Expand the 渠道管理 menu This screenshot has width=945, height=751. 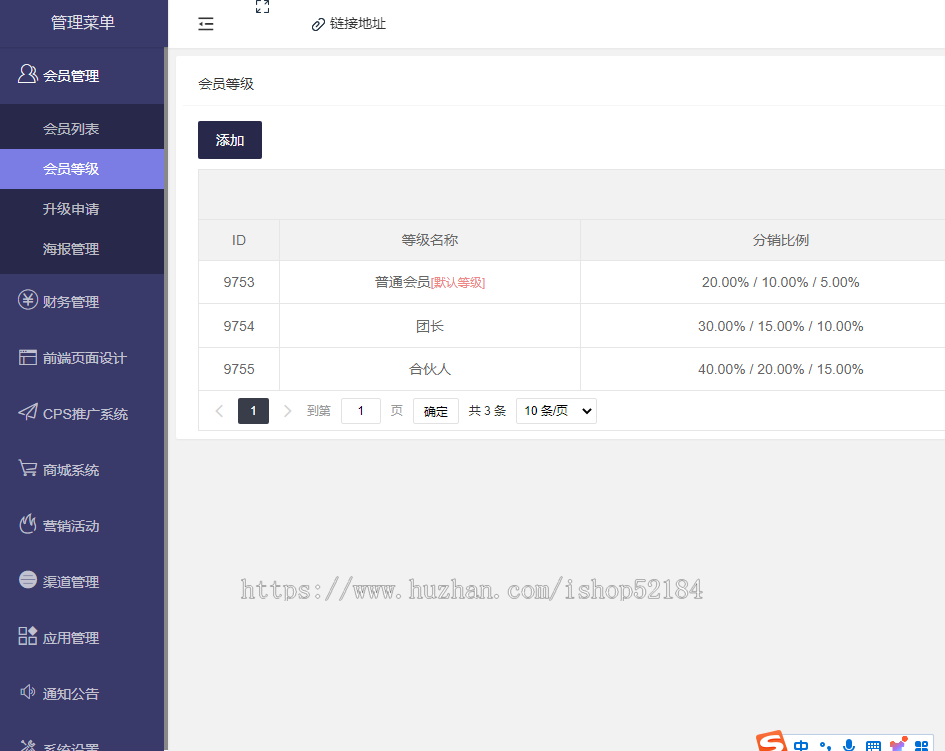point(82,582)
